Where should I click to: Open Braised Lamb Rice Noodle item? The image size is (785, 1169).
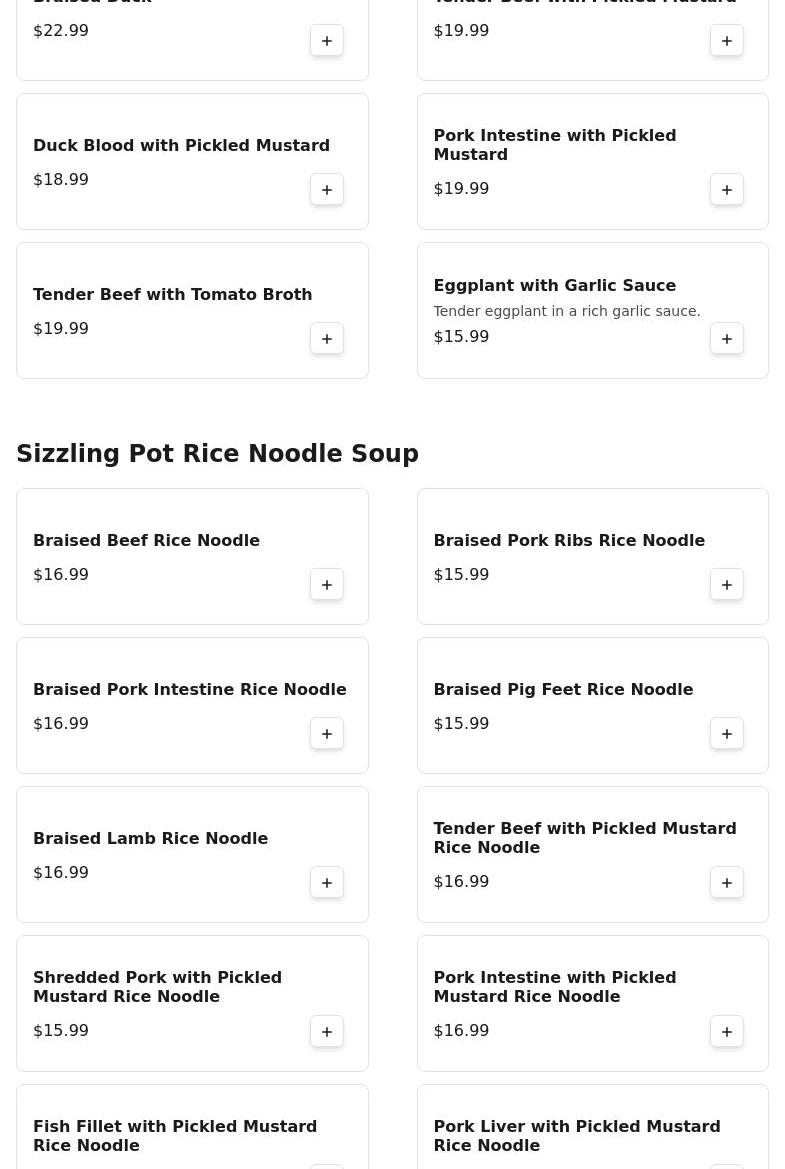150,839
